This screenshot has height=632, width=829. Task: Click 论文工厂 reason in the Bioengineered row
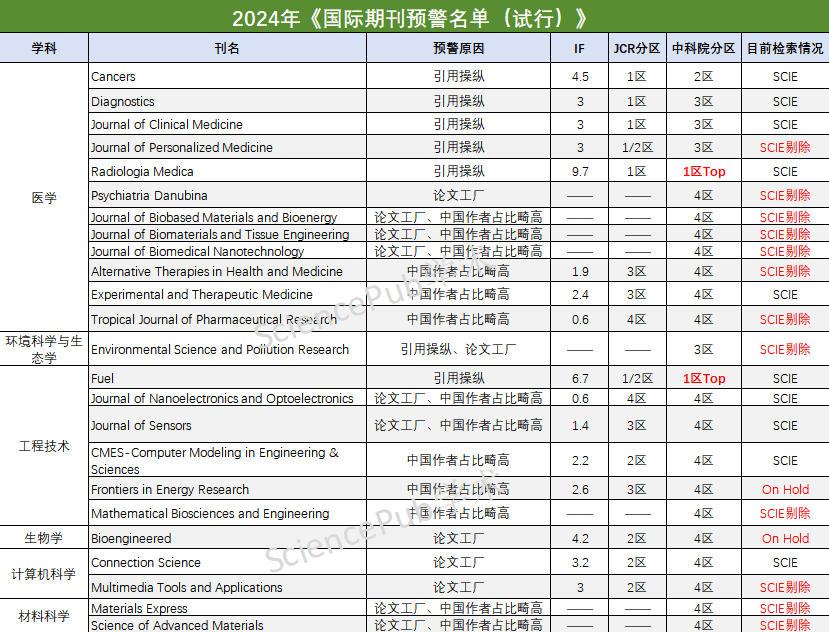458,538
